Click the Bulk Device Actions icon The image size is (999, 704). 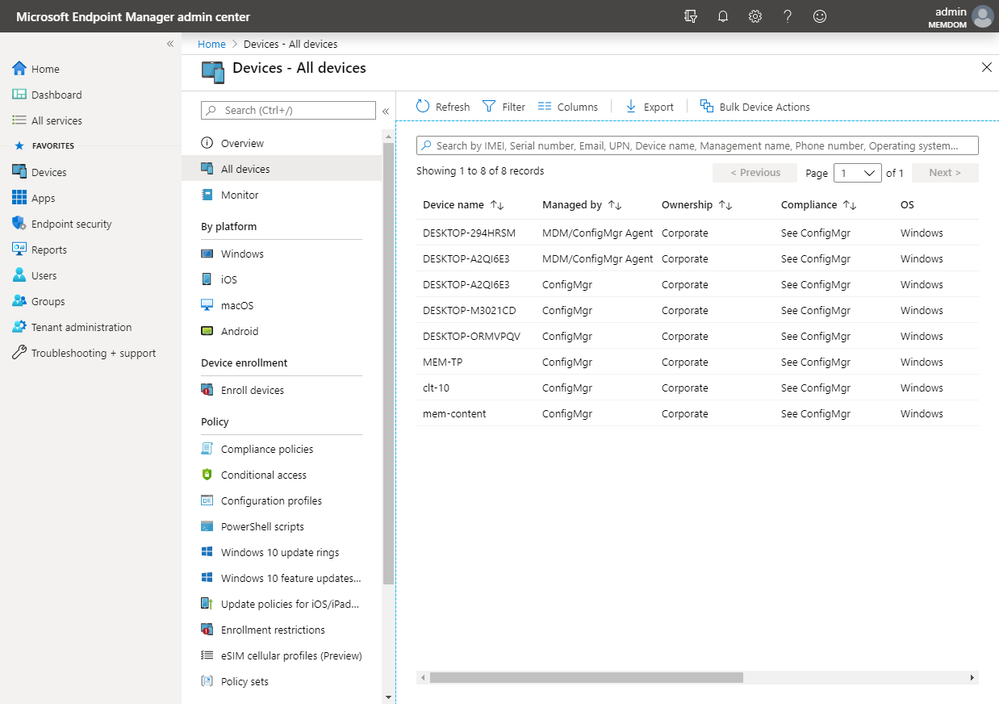pos(707,106)
